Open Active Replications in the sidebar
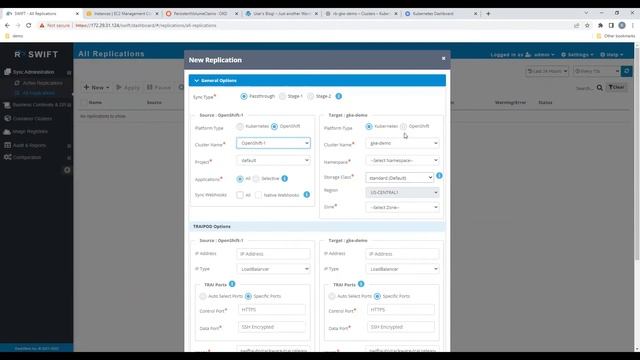640x360 pixels. pos(42,83)
